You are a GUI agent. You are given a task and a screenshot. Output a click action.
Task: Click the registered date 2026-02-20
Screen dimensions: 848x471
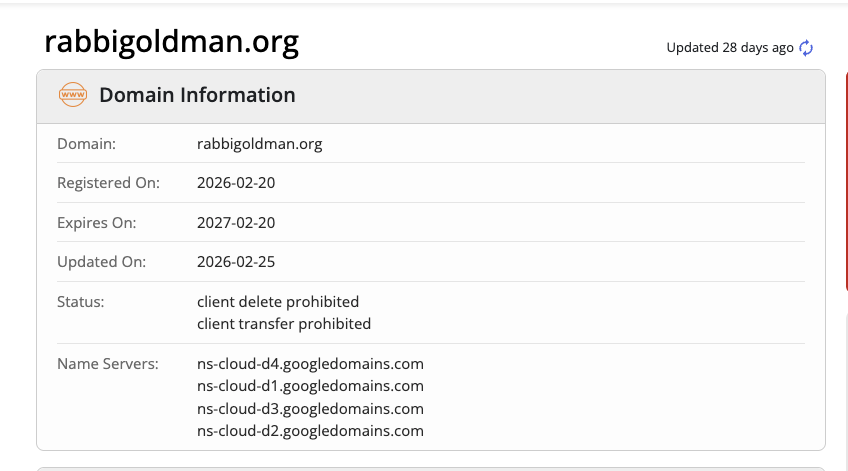[x=236, y=183]
